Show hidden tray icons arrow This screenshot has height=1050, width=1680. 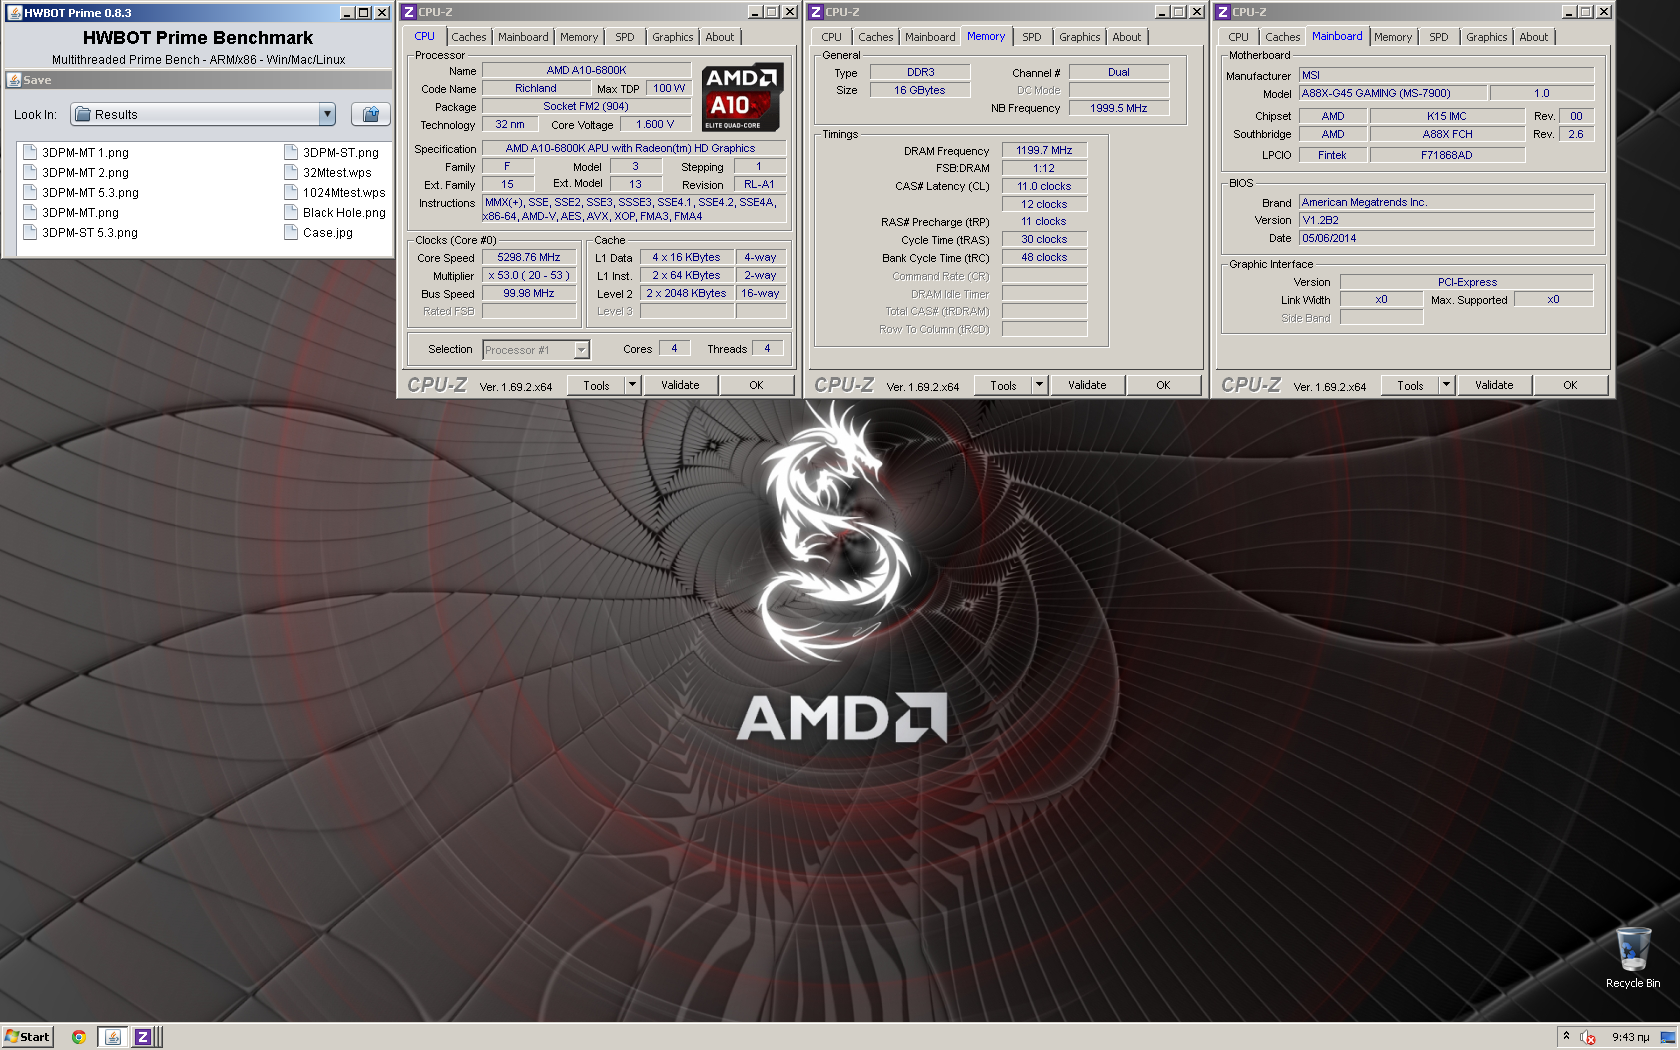click(x=1566, y=1036)
